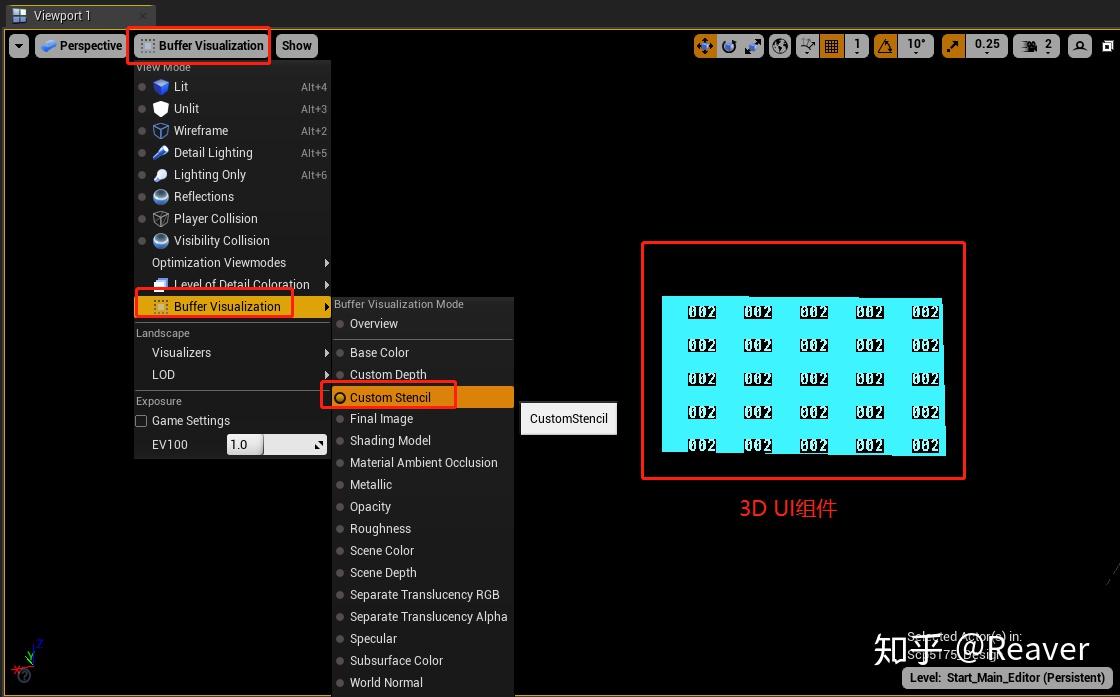Toggle rotation snapping angle icon
The height and width of the screenshot is (697, 1120).
point(886,45)
